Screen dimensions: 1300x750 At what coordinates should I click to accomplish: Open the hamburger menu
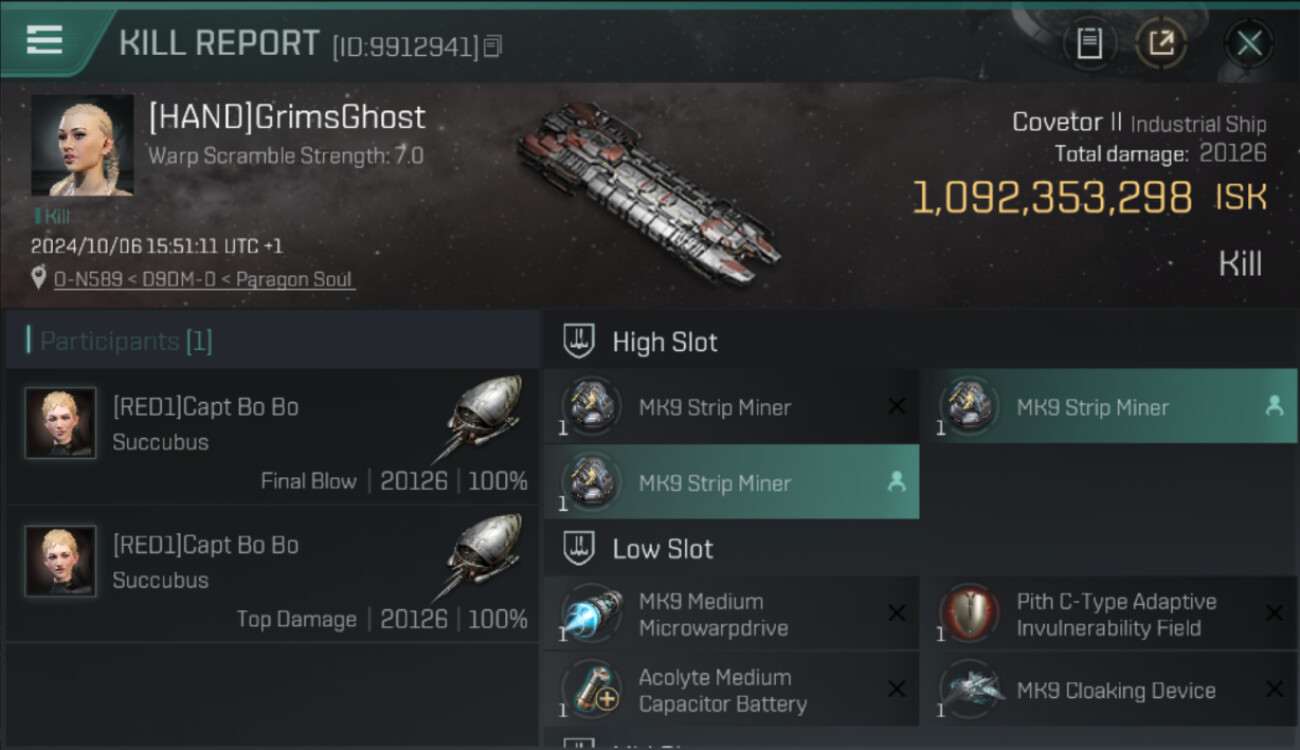(45, 40)
